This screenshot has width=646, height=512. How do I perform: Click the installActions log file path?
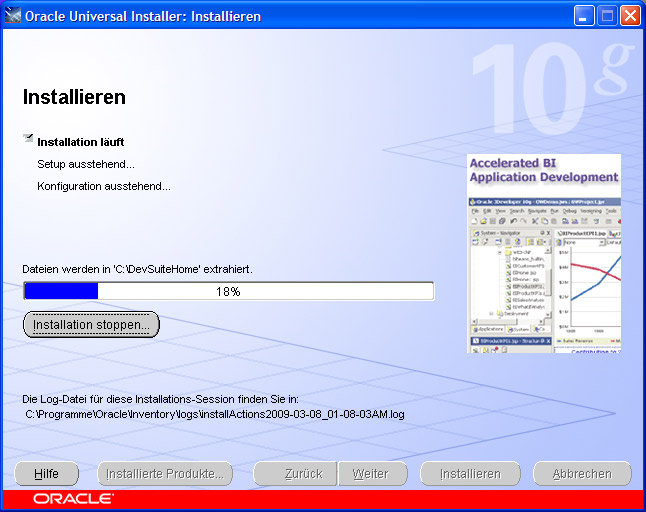tap(215, 414)
